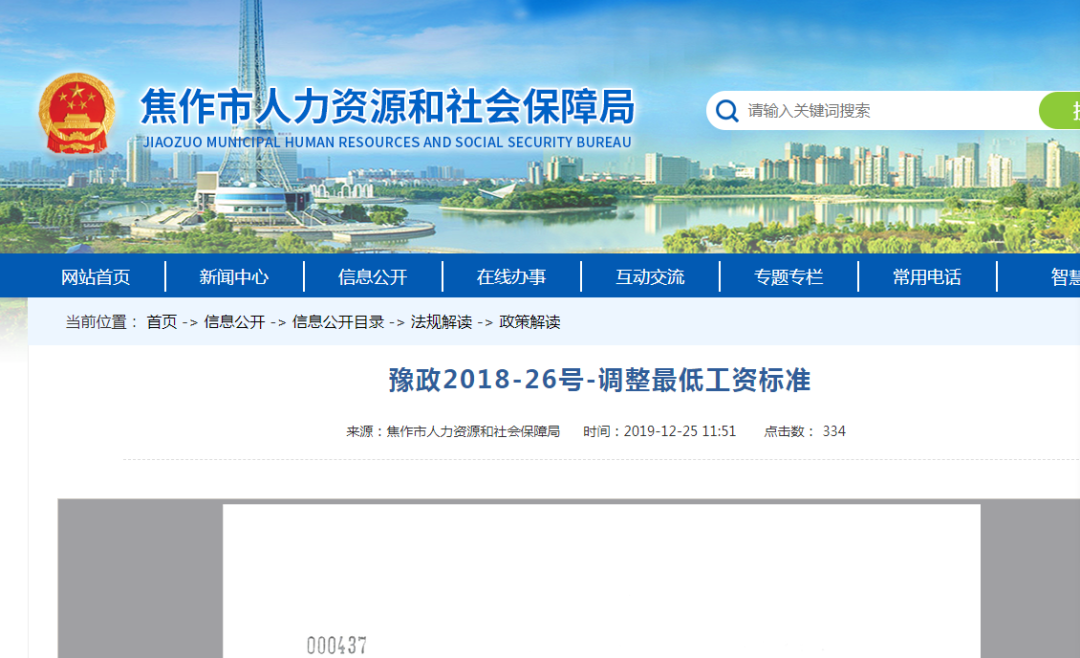Open the 专题专栏 nav item
Viewport: 1080px width, 658px height.
coord(788,277)
